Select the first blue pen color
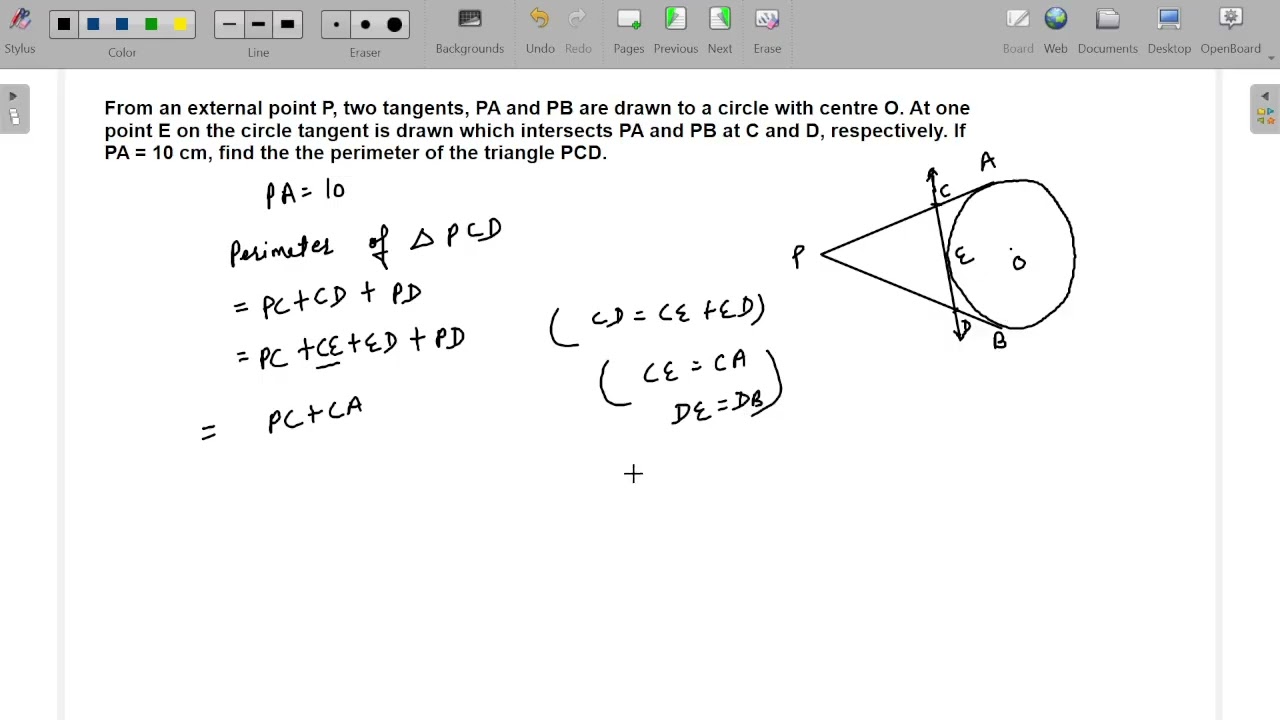Screen dimensions: 1280x720 [93, 24]
